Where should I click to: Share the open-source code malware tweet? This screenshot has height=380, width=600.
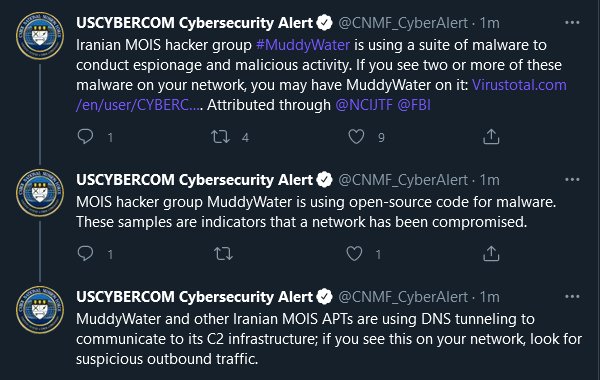(491, 254)
